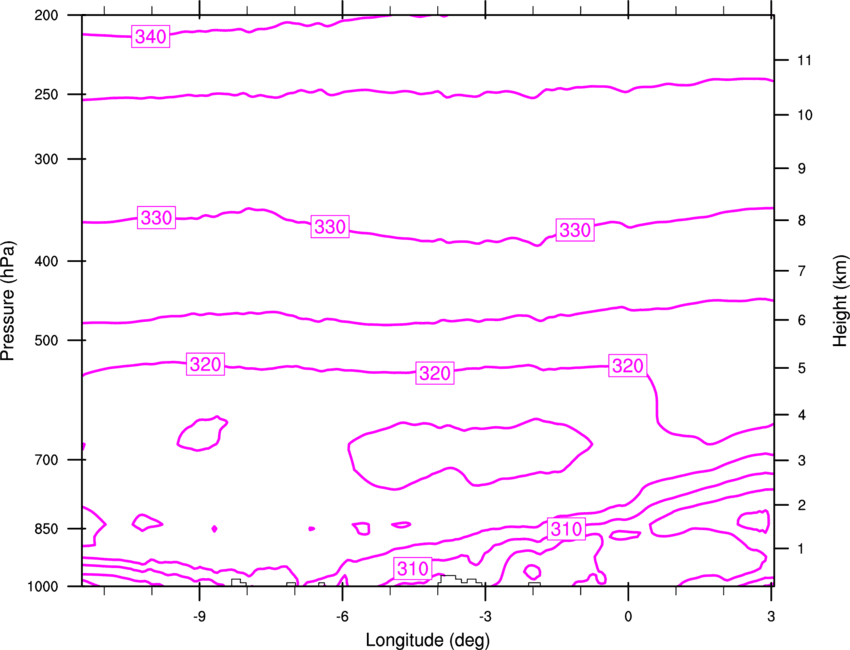Viewport: 850px width, 650px height.
Task: Click the 200 pressure tick label
Action: (46, 15)
